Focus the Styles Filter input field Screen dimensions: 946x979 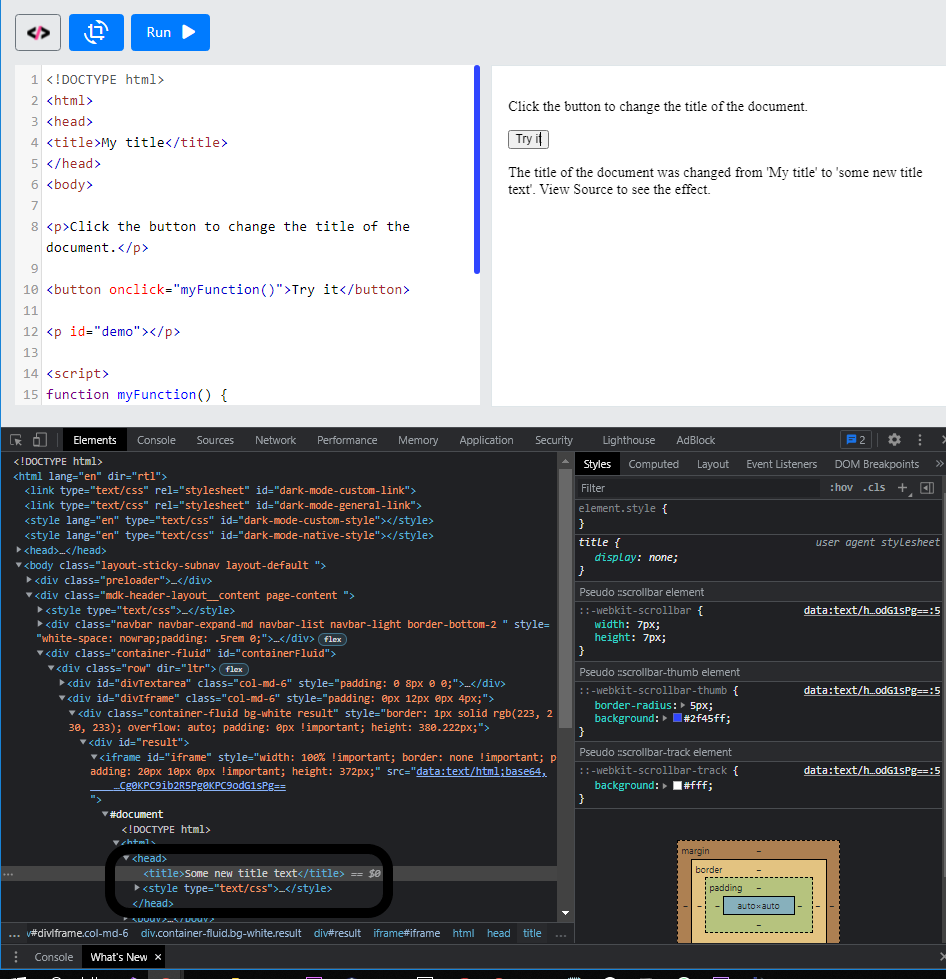pos(698,488)
